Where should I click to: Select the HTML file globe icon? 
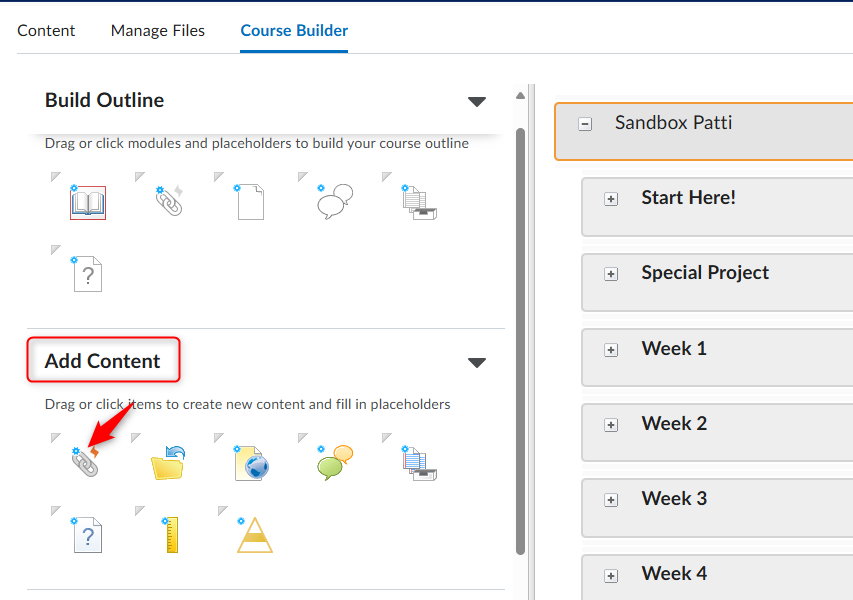coord(251,463)
